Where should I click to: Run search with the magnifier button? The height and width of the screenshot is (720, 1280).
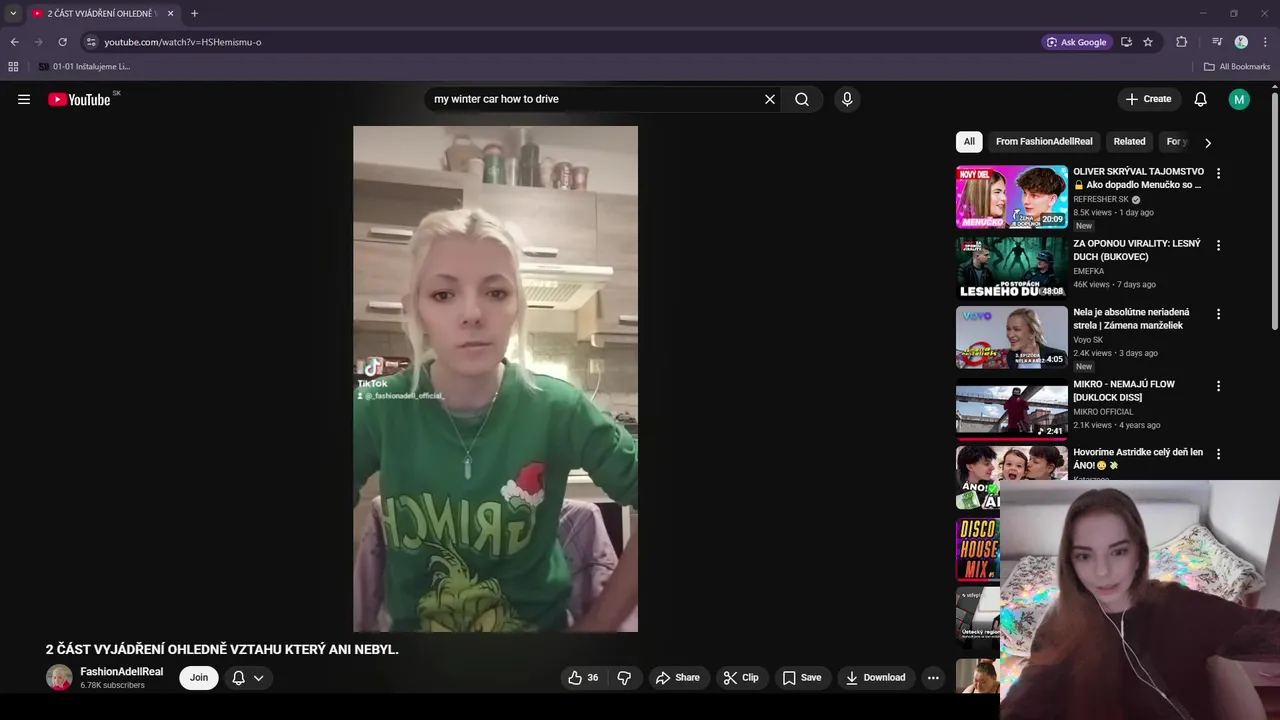coord(802,99)
